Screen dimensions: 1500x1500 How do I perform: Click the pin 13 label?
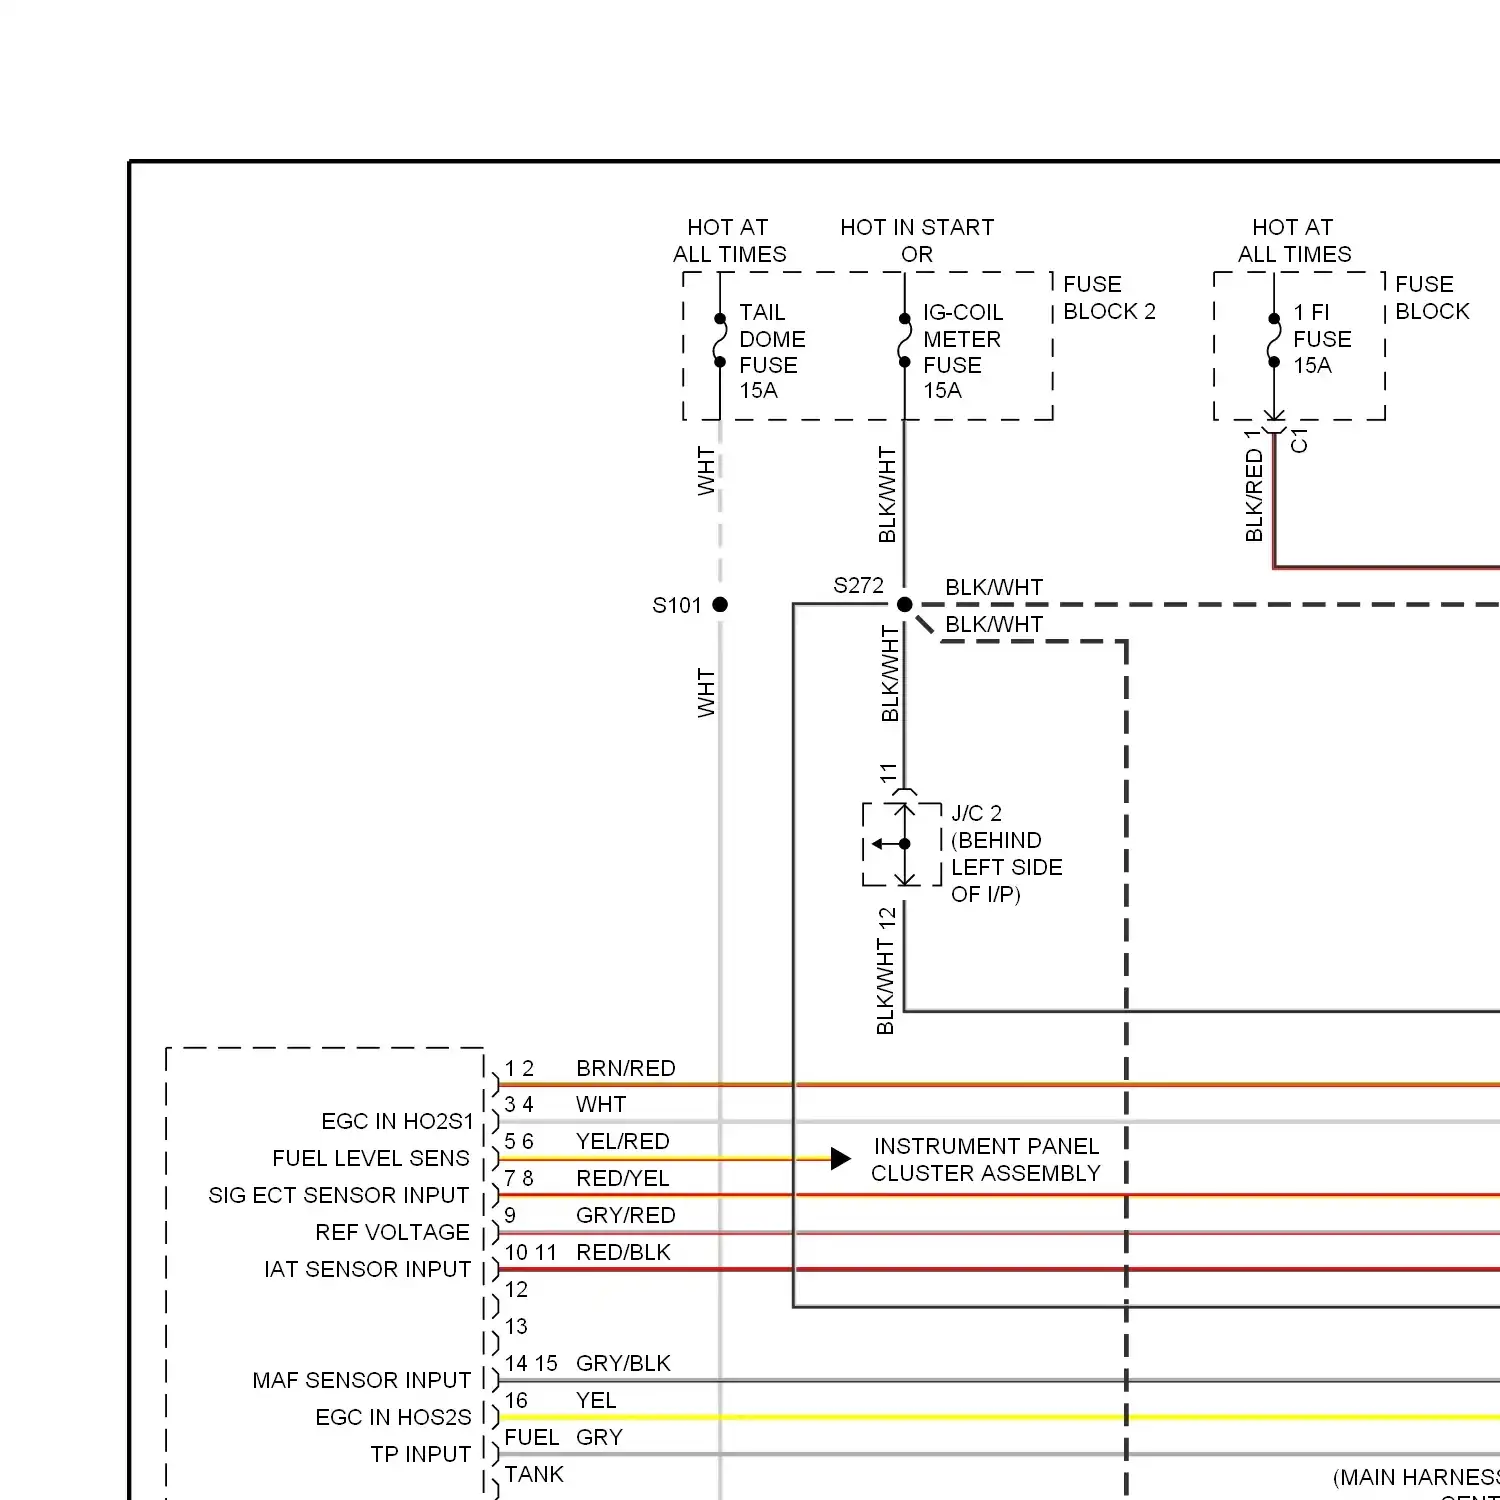point(516,1327)
